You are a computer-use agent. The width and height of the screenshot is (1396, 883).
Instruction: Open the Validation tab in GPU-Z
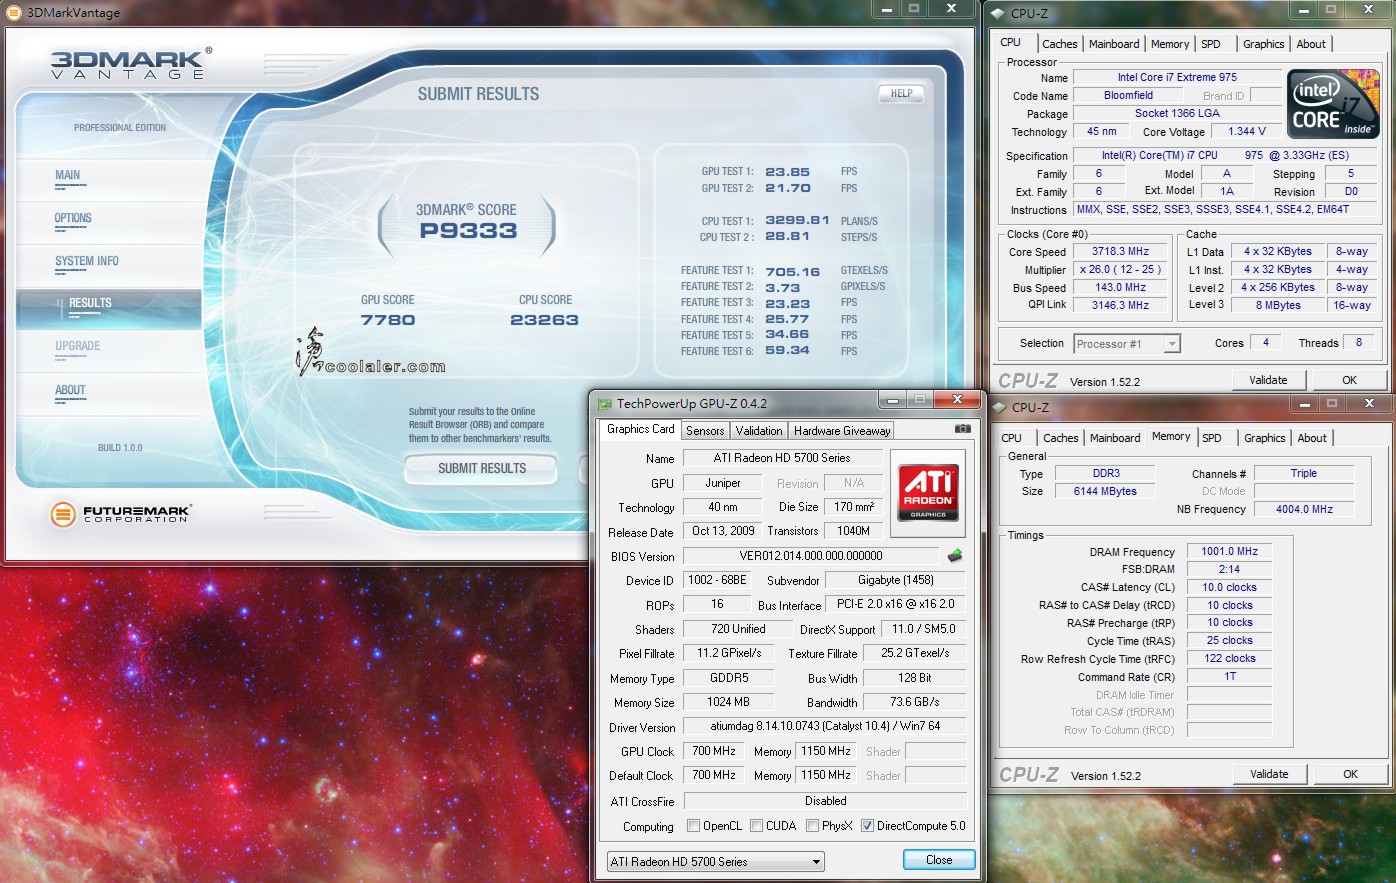pos(759,431)
